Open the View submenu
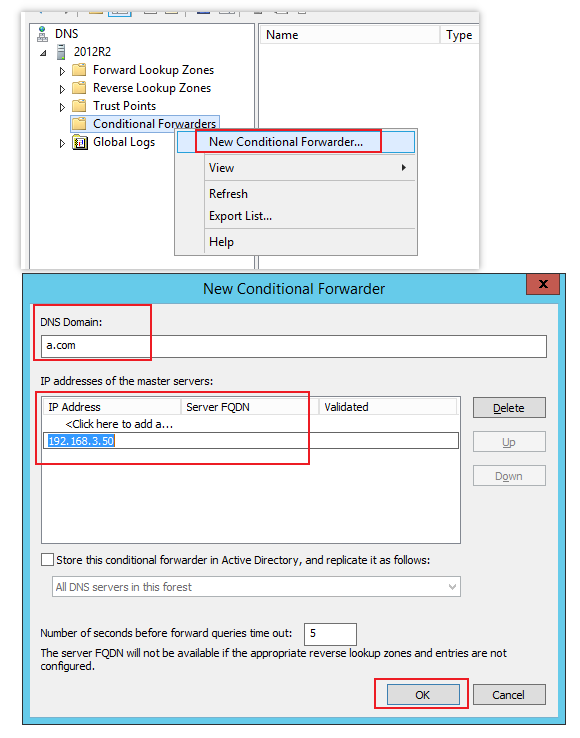The width and height of the screenshot is (580, 738). tap(296, 168)
